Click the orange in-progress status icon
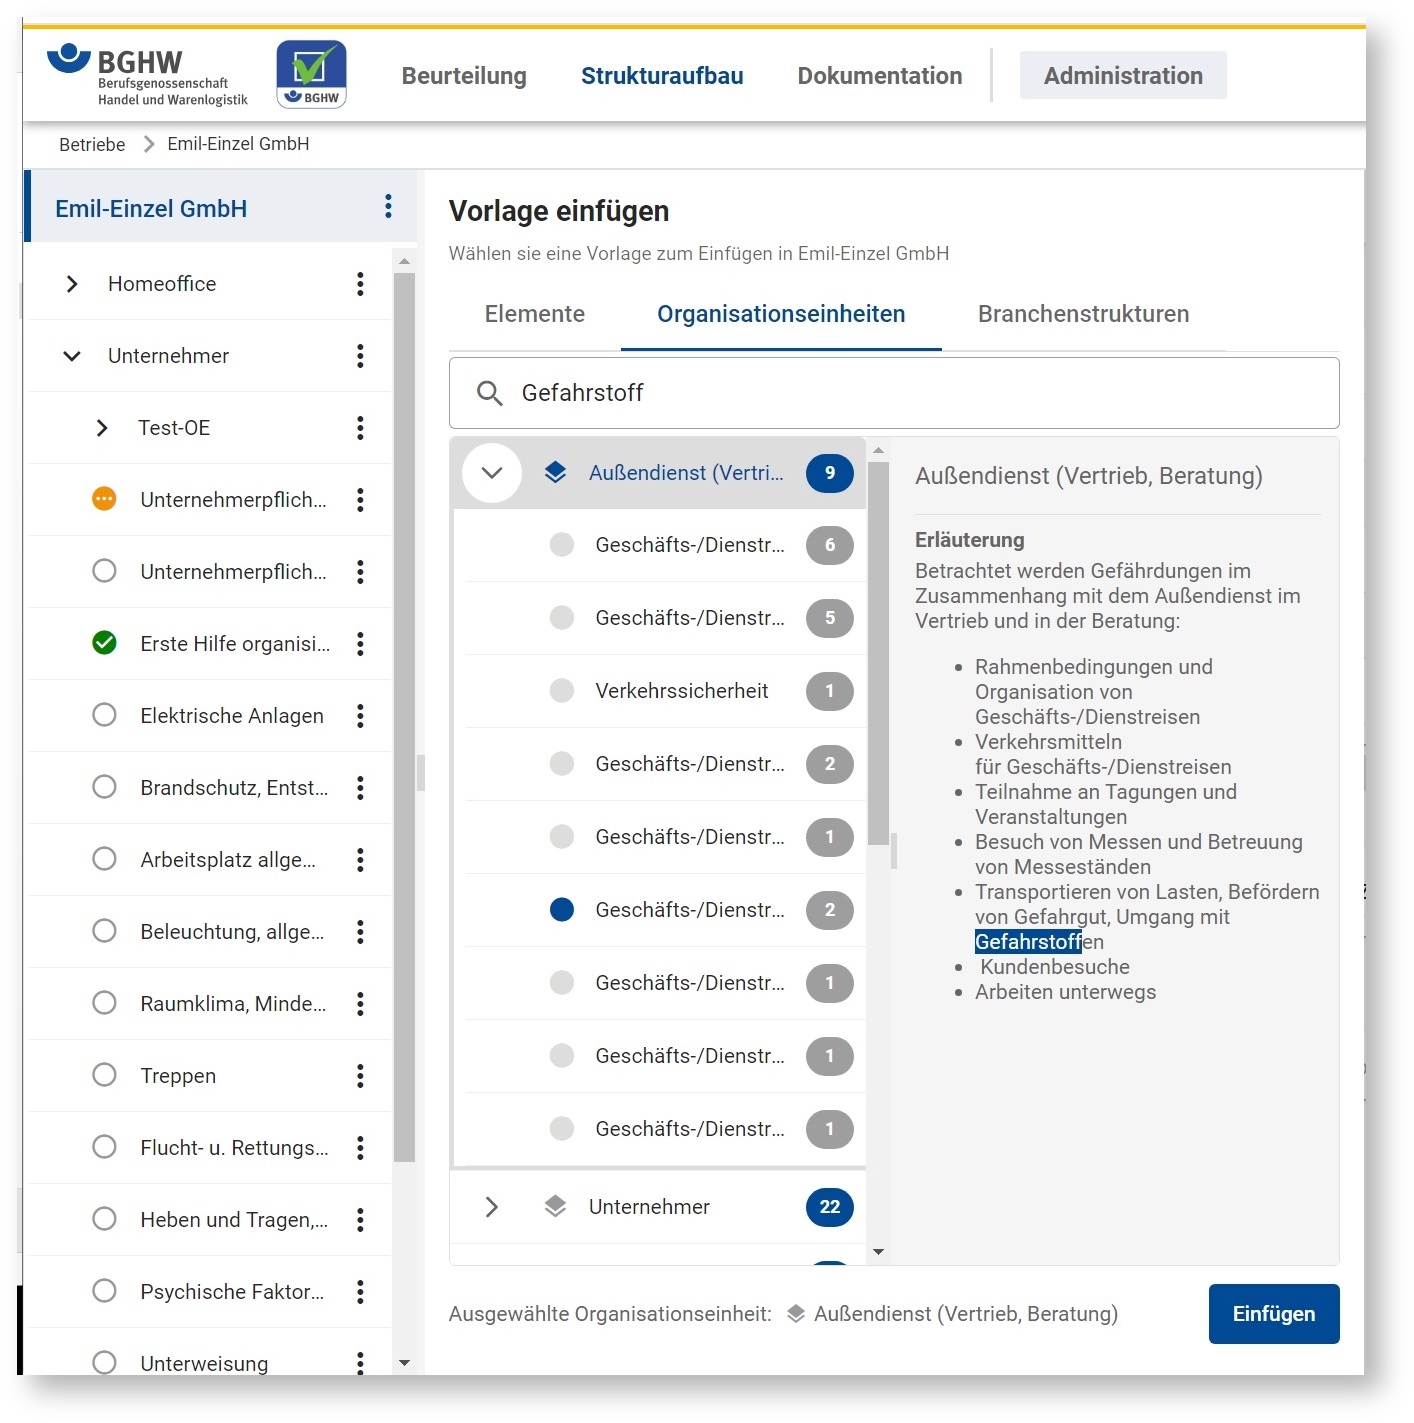This screenshot has height=1423, width=1414. (104, 499)
